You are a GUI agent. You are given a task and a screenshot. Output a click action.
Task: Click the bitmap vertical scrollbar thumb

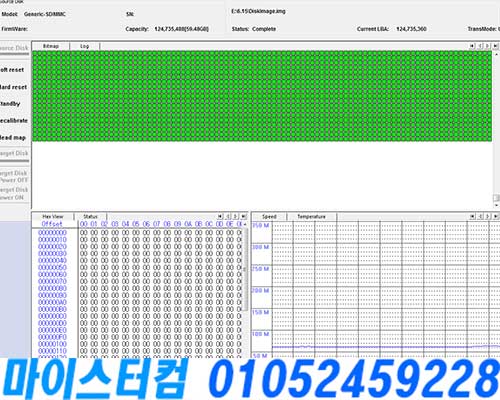(496, 198)
